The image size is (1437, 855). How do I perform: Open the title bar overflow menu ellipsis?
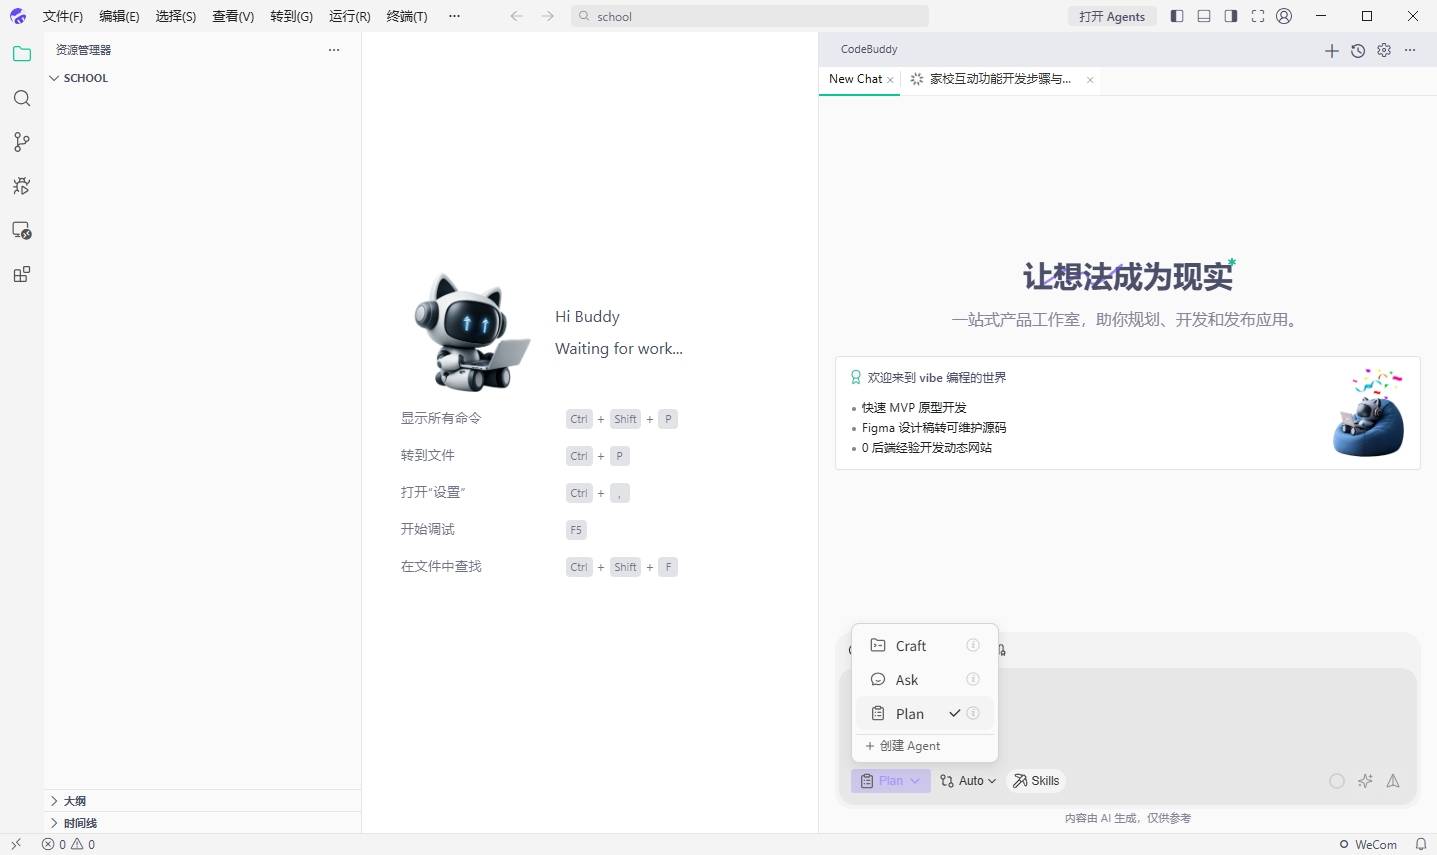coord(455,16)
